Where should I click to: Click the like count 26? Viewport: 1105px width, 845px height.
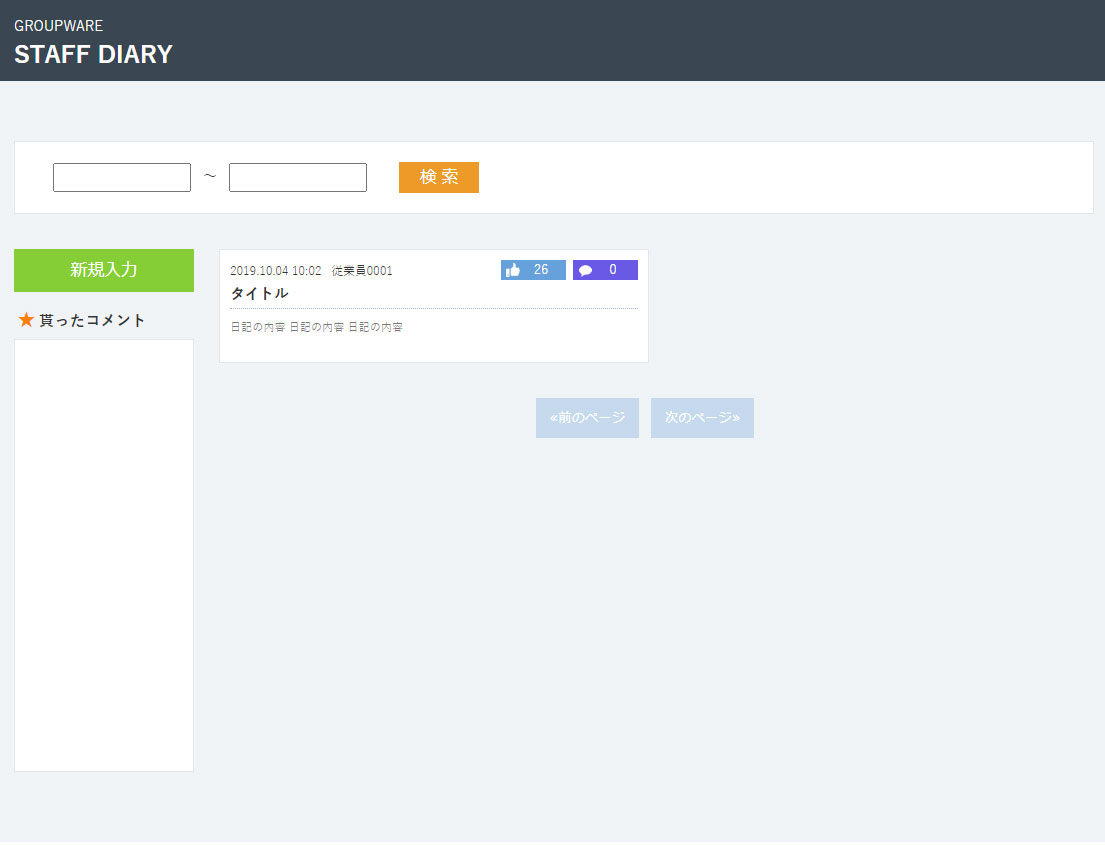click(541, 270)
